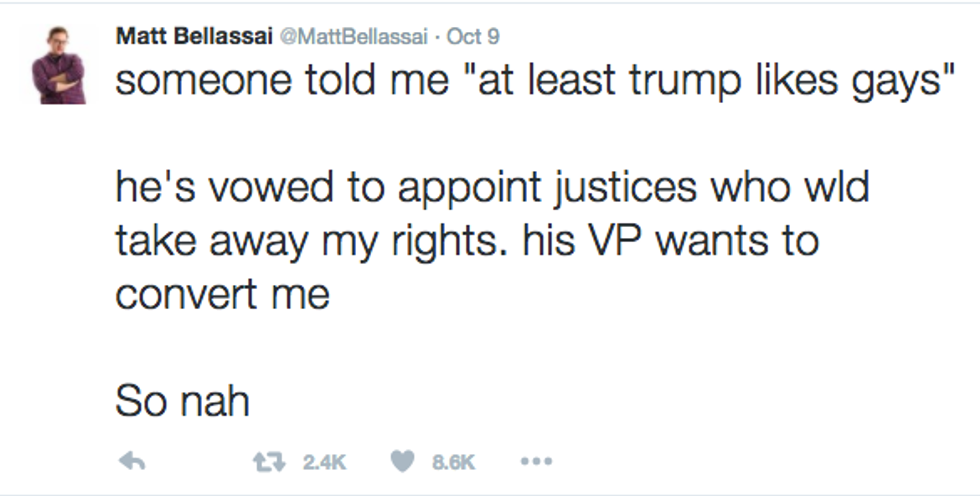
Task: Open the three-dot more options menu
Action: point(537,461)
